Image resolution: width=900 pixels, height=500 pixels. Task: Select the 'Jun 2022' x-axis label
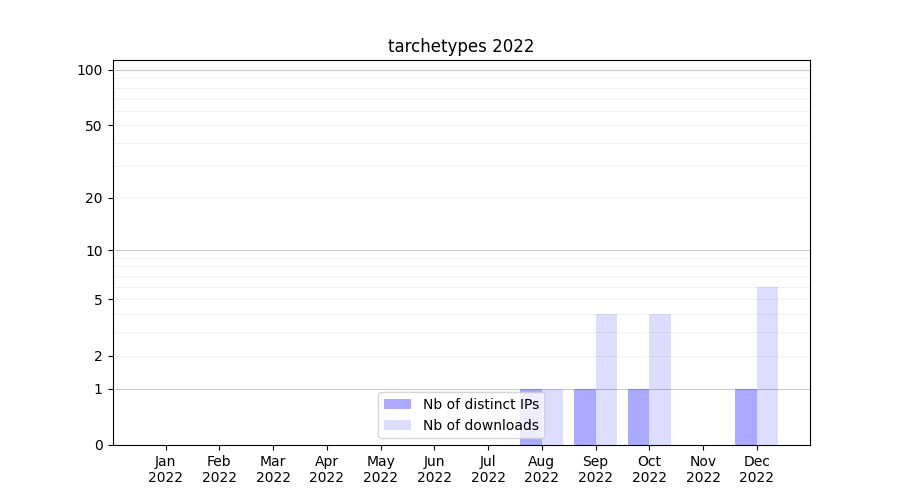tap(434, 469)
